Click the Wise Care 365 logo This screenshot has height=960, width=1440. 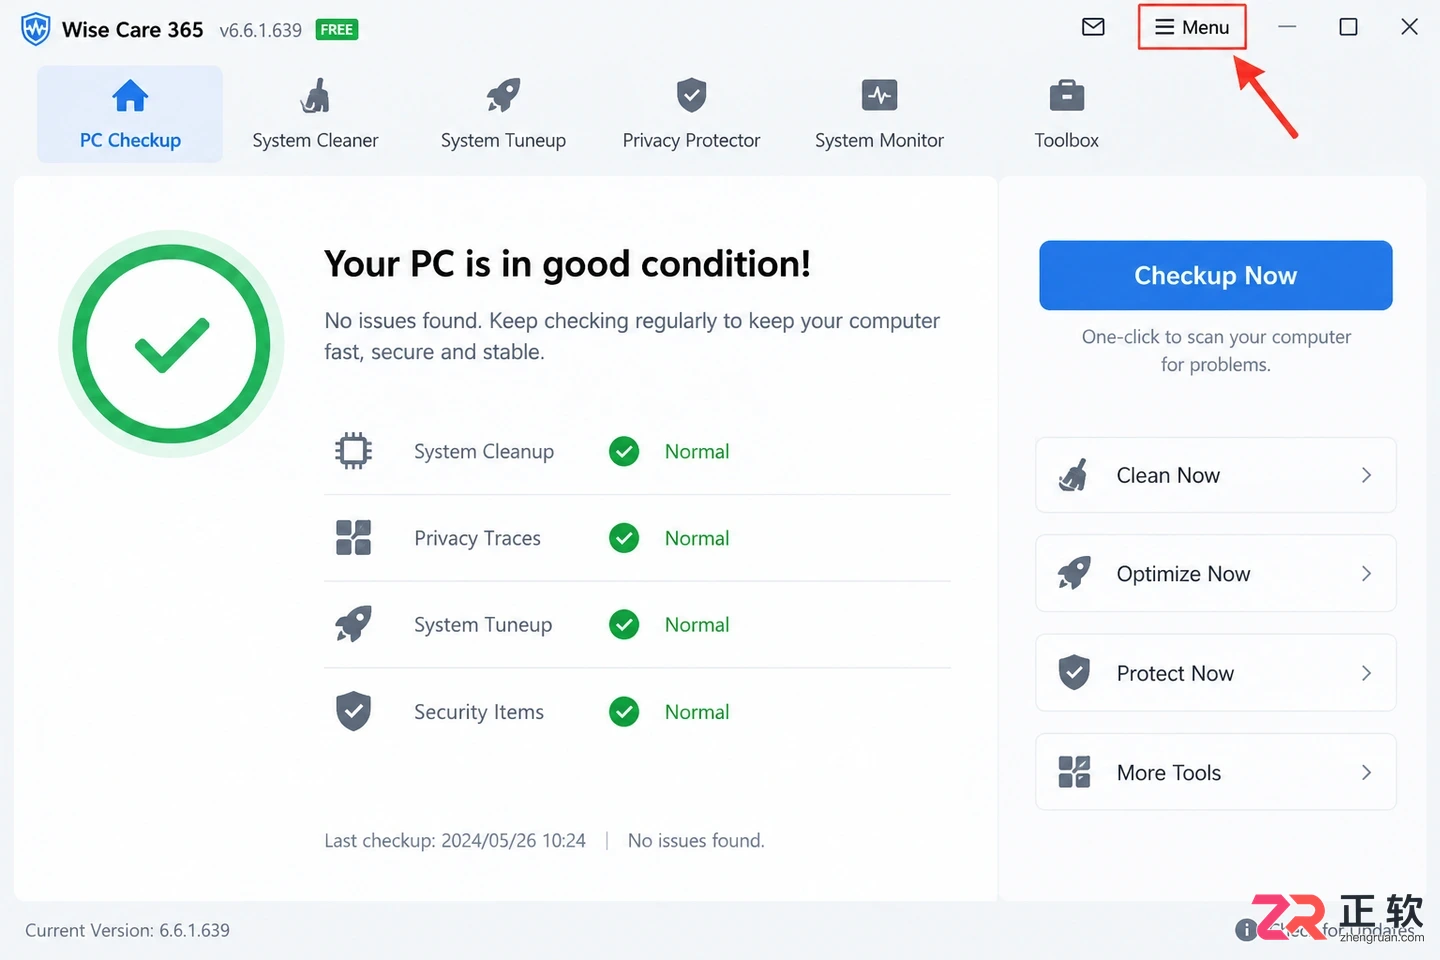click(35, 29)
